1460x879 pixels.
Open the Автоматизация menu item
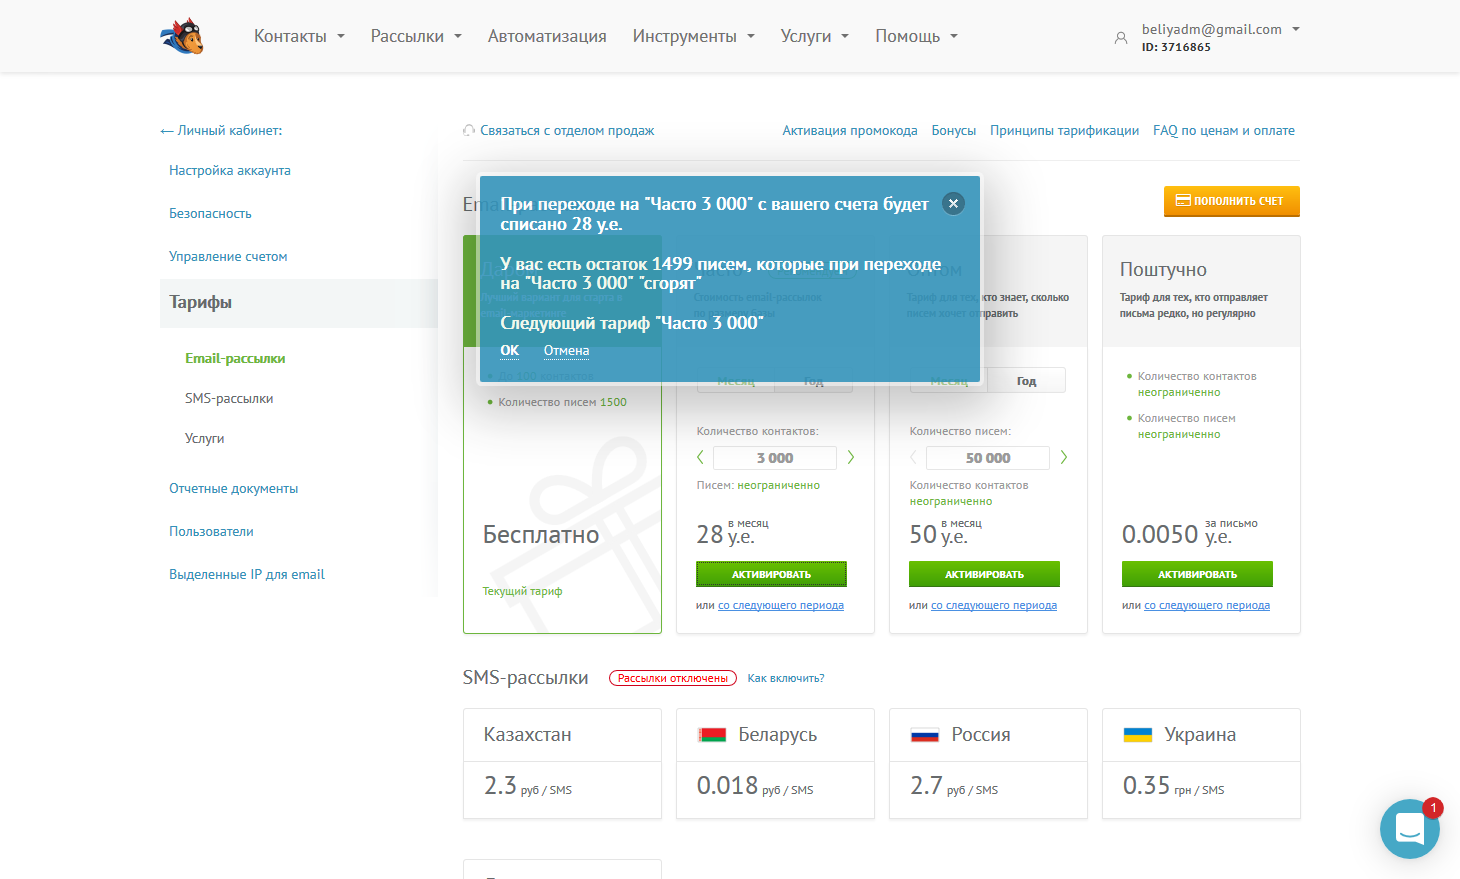547,36
